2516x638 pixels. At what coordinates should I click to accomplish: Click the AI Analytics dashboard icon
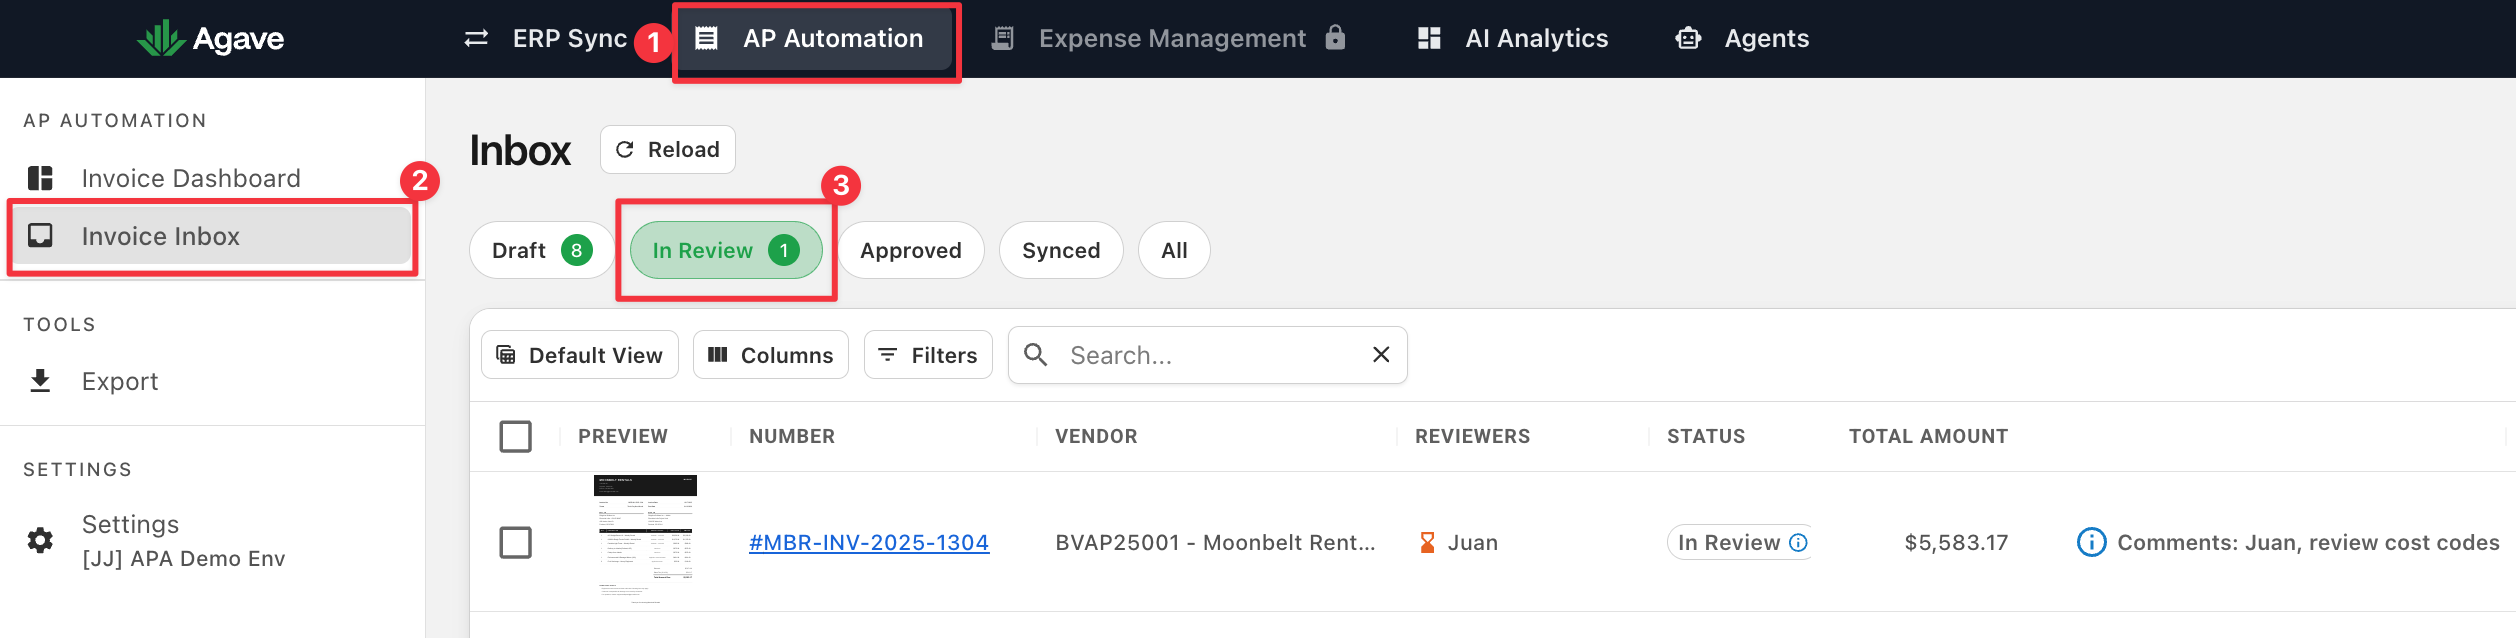1429,39
